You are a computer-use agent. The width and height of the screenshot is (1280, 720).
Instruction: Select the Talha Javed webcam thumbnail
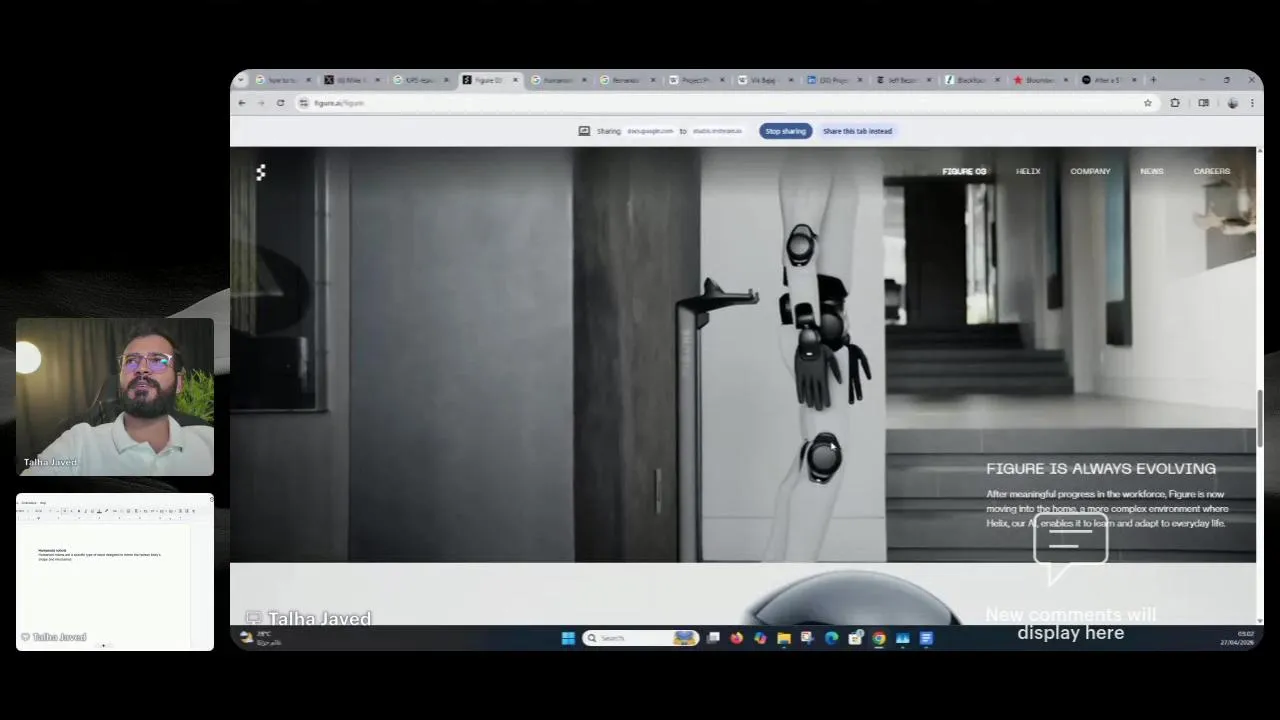(115, 396)
